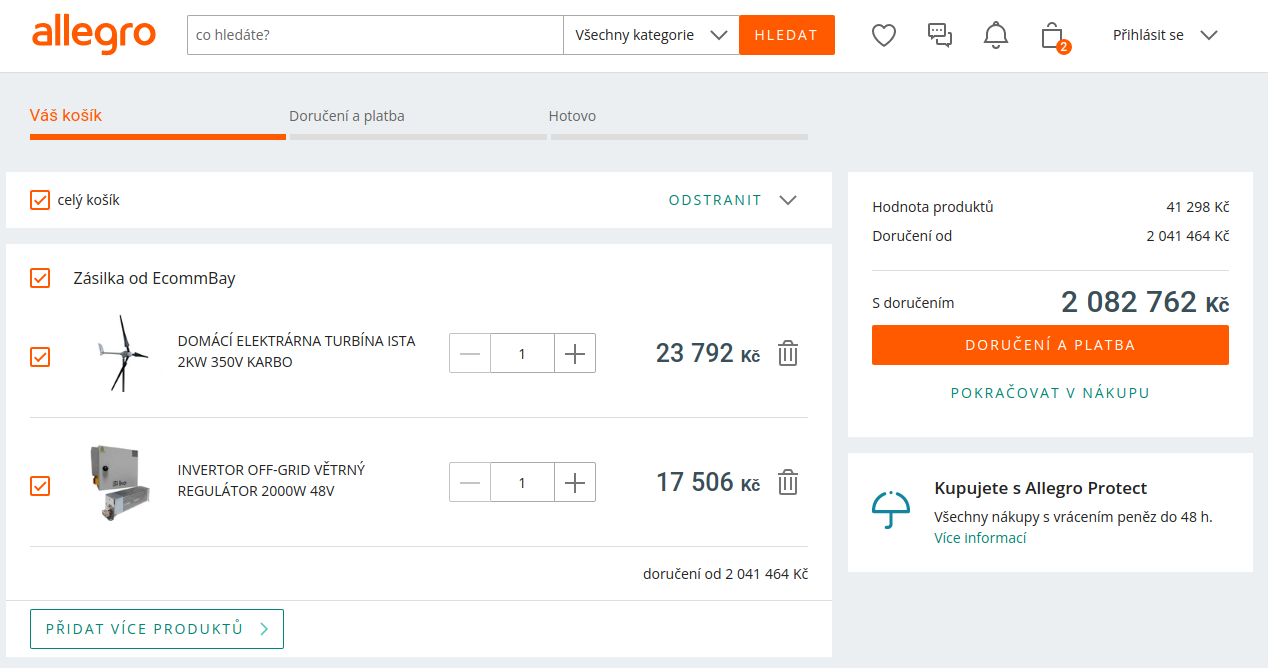Select the "Hotovo" step tab
This screenshot has height=668, width=1268.
572,116
